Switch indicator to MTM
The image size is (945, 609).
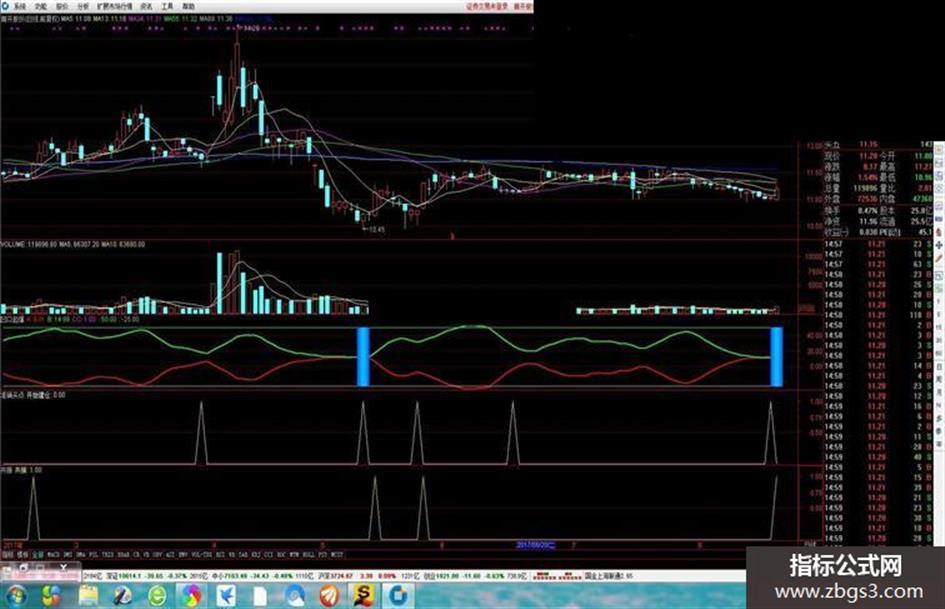[294, 554]
